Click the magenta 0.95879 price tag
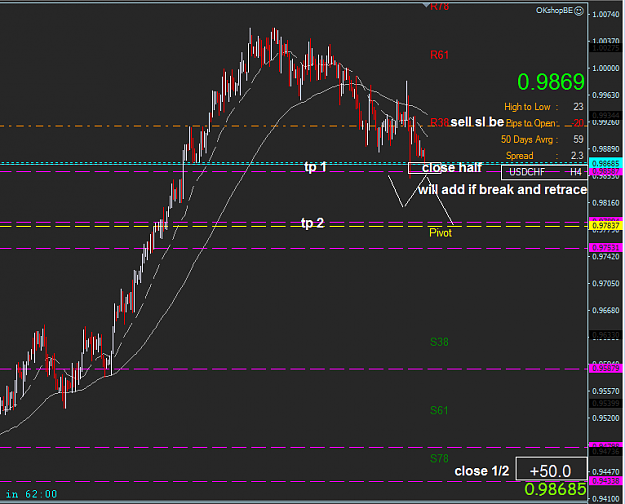625x504 pixels. click(x=606, y=368)
